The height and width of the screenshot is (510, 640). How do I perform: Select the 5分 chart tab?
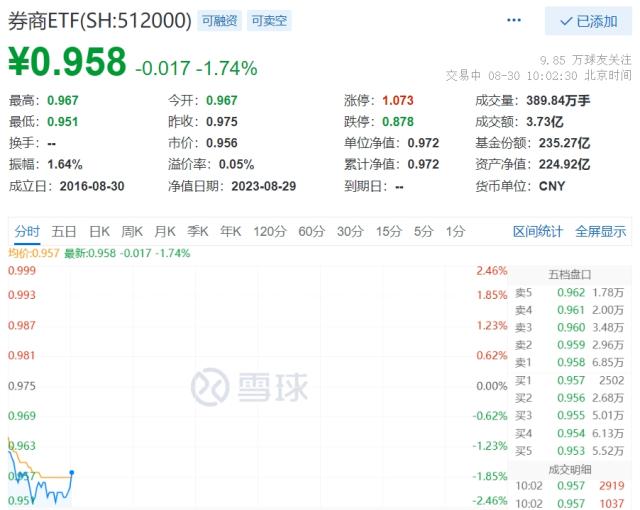(x=423, y=231)
